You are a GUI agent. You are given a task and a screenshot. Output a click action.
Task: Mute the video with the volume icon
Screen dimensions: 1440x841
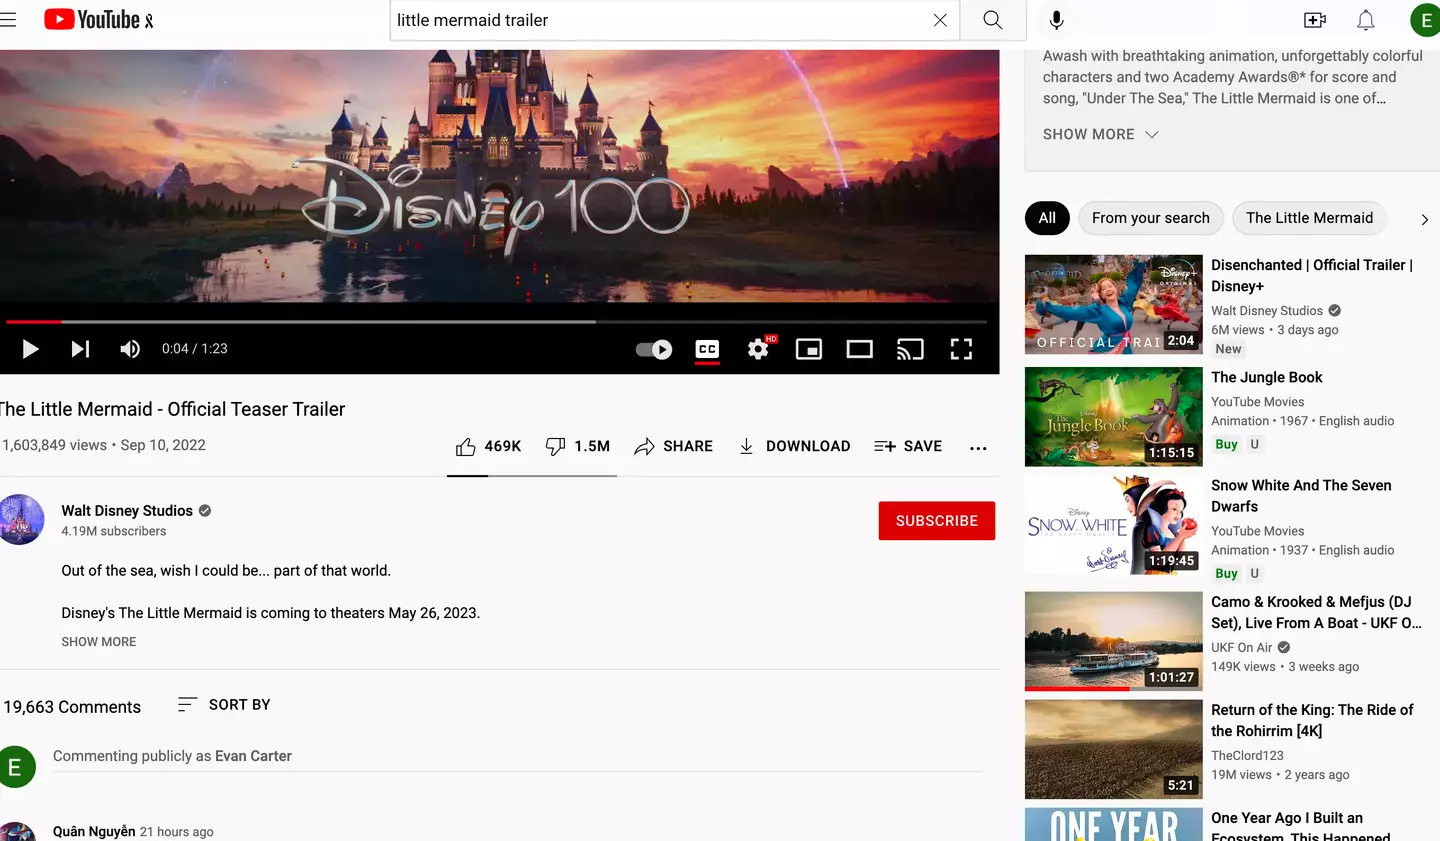(129, 349)
